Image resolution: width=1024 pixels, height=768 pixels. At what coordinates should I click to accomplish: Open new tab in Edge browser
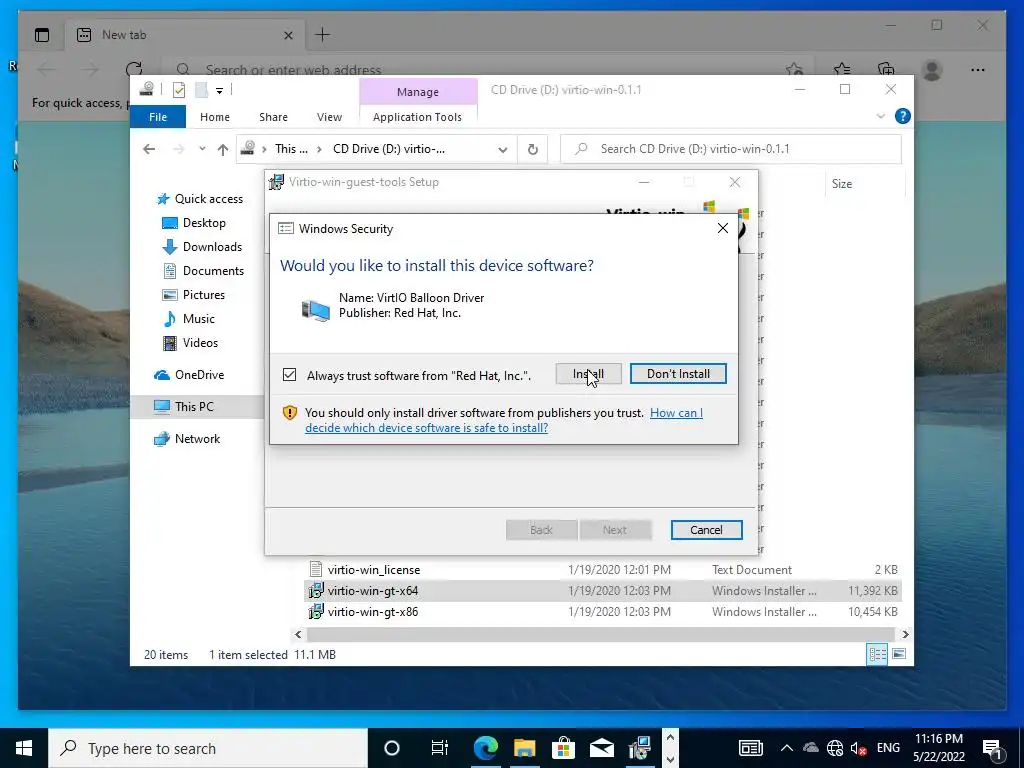pos(323,35)
